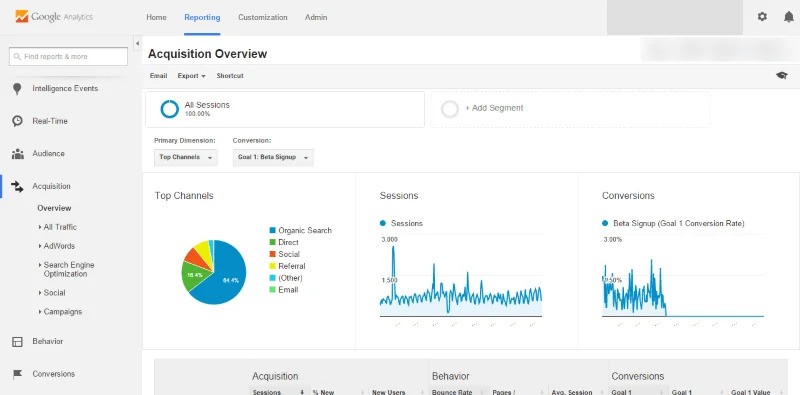Click the Bounce Rate column header
This screenshot has height=395, width=800.
(x=459, y=391)
